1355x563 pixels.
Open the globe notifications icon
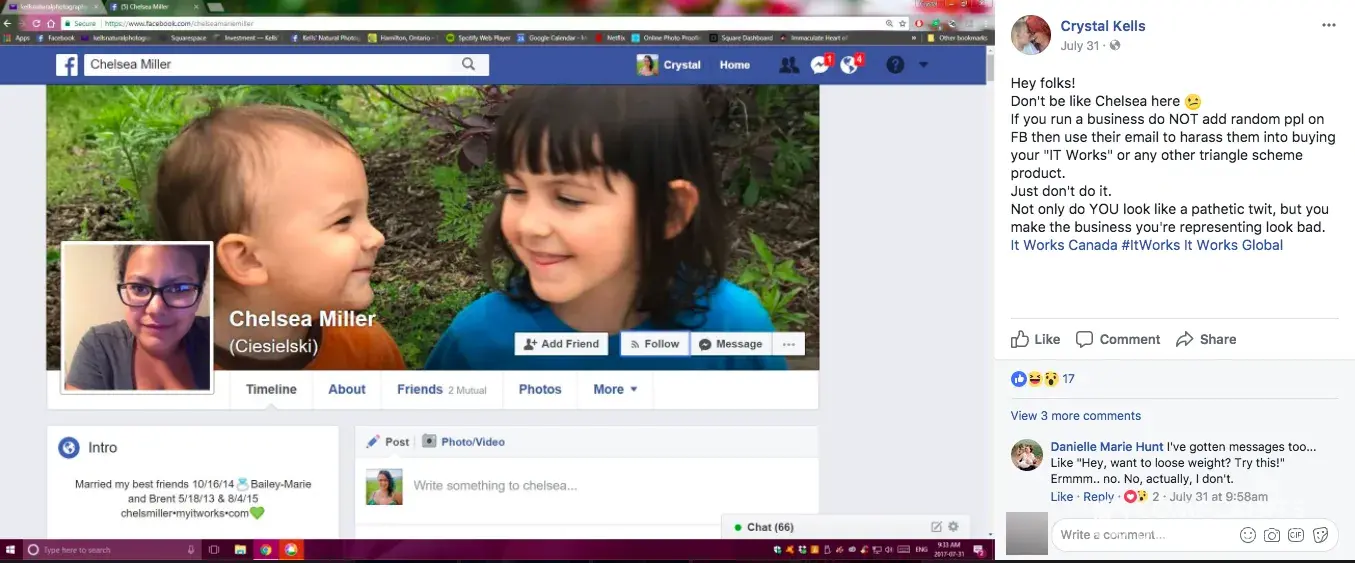pos(850,65)
